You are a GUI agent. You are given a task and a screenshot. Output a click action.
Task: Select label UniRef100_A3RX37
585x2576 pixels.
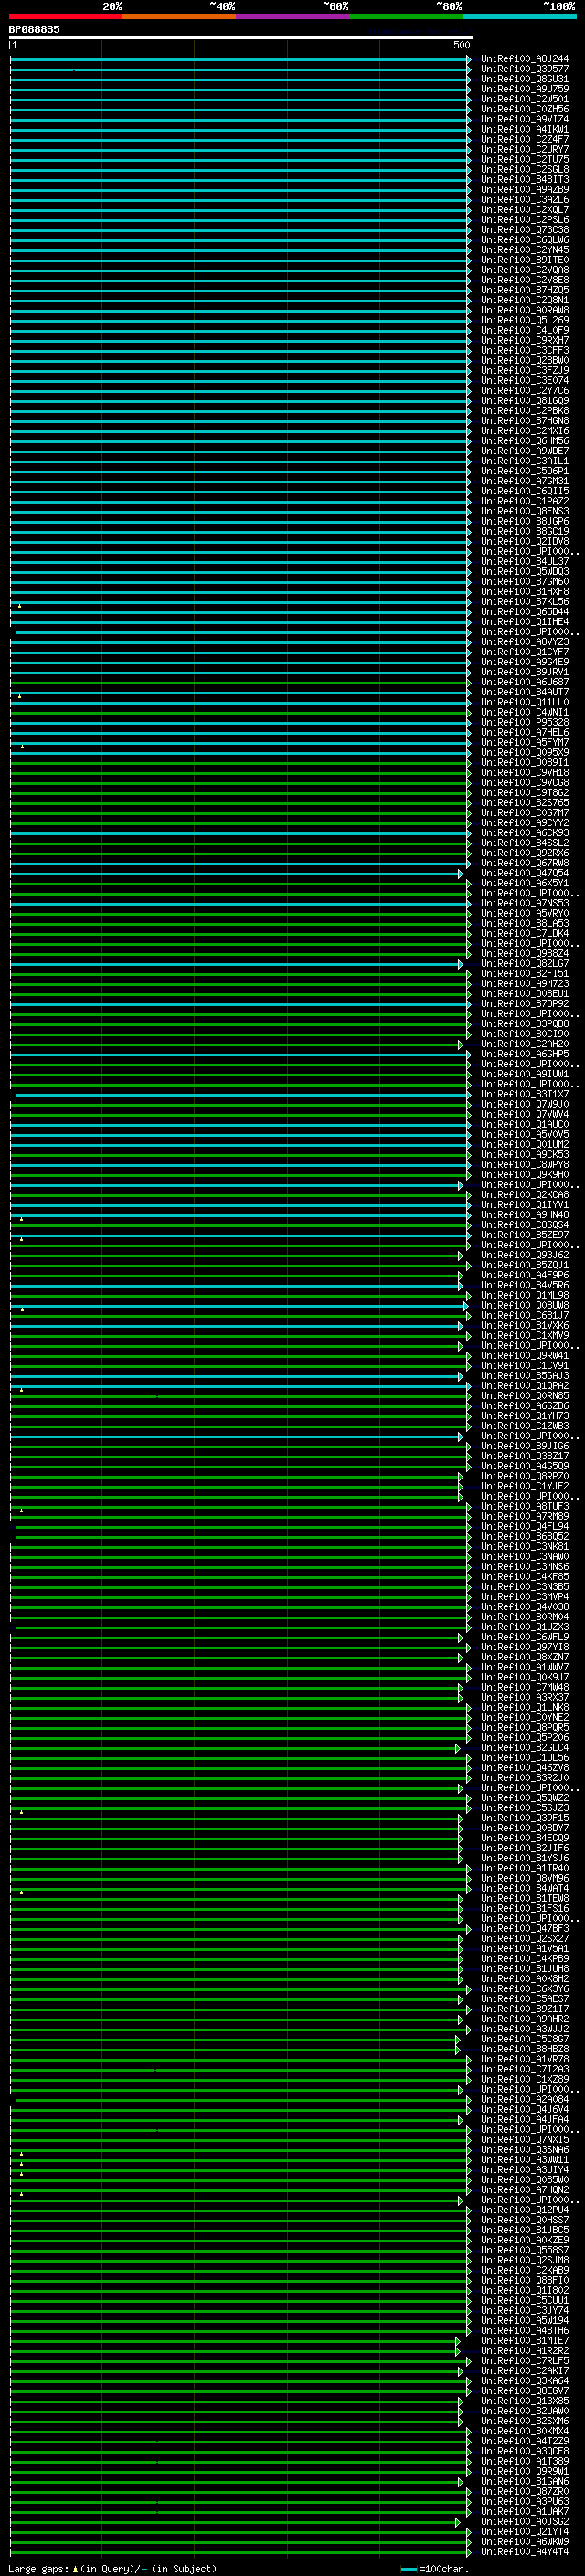525,1697
